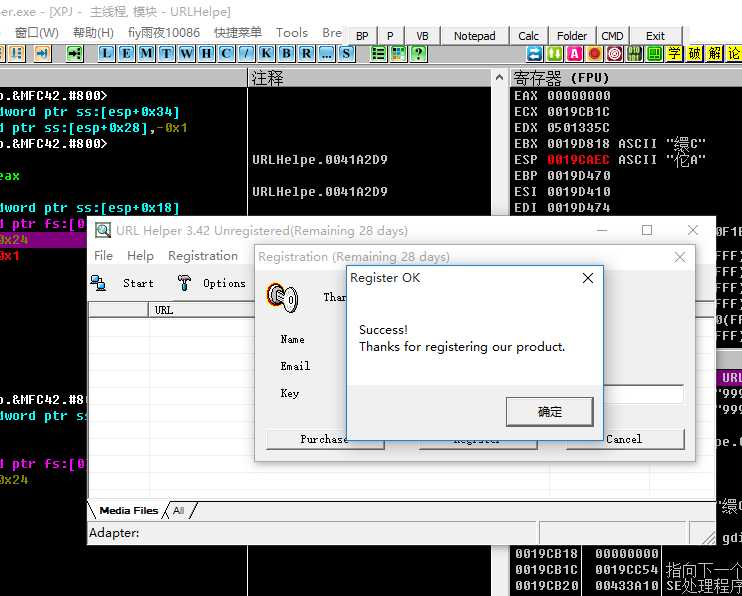Open the C CPU window button
This screenshot has height=596, width=742.
226,53
